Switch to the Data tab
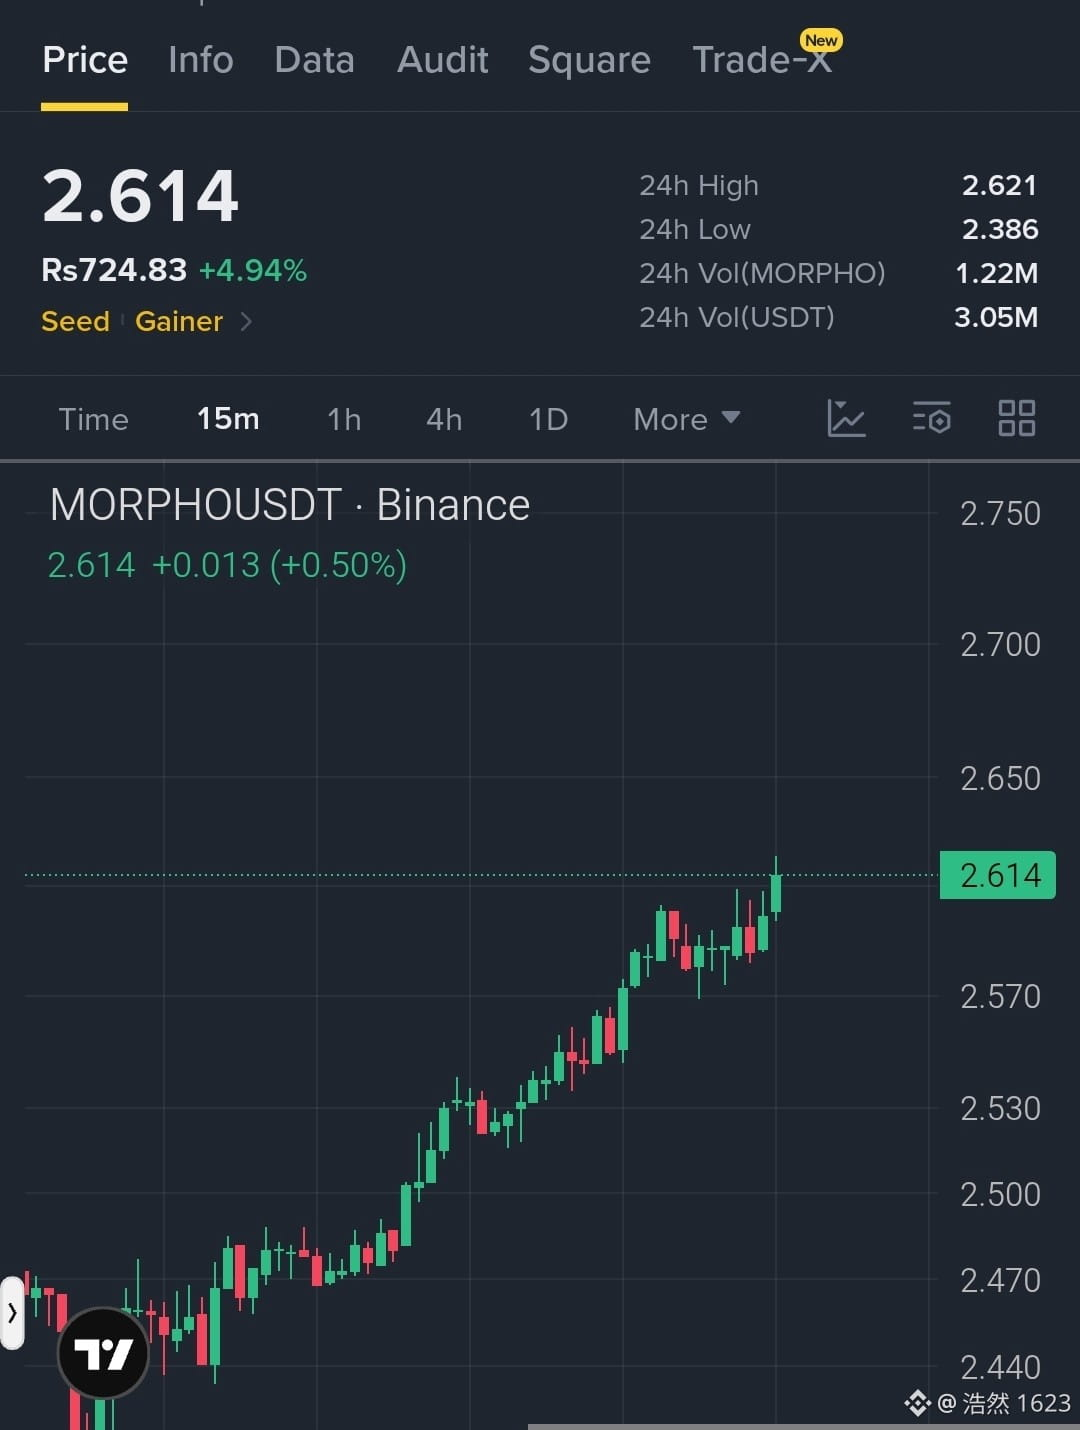Image resolution: width=1080 pixels, height=1430 pixels. point(315,60)
